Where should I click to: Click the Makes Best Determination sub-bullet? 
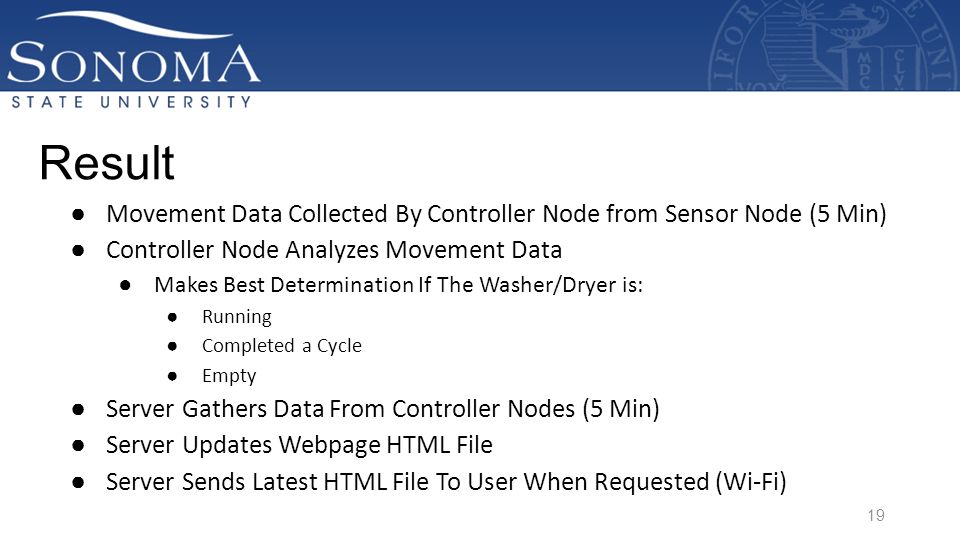point(398,285)
